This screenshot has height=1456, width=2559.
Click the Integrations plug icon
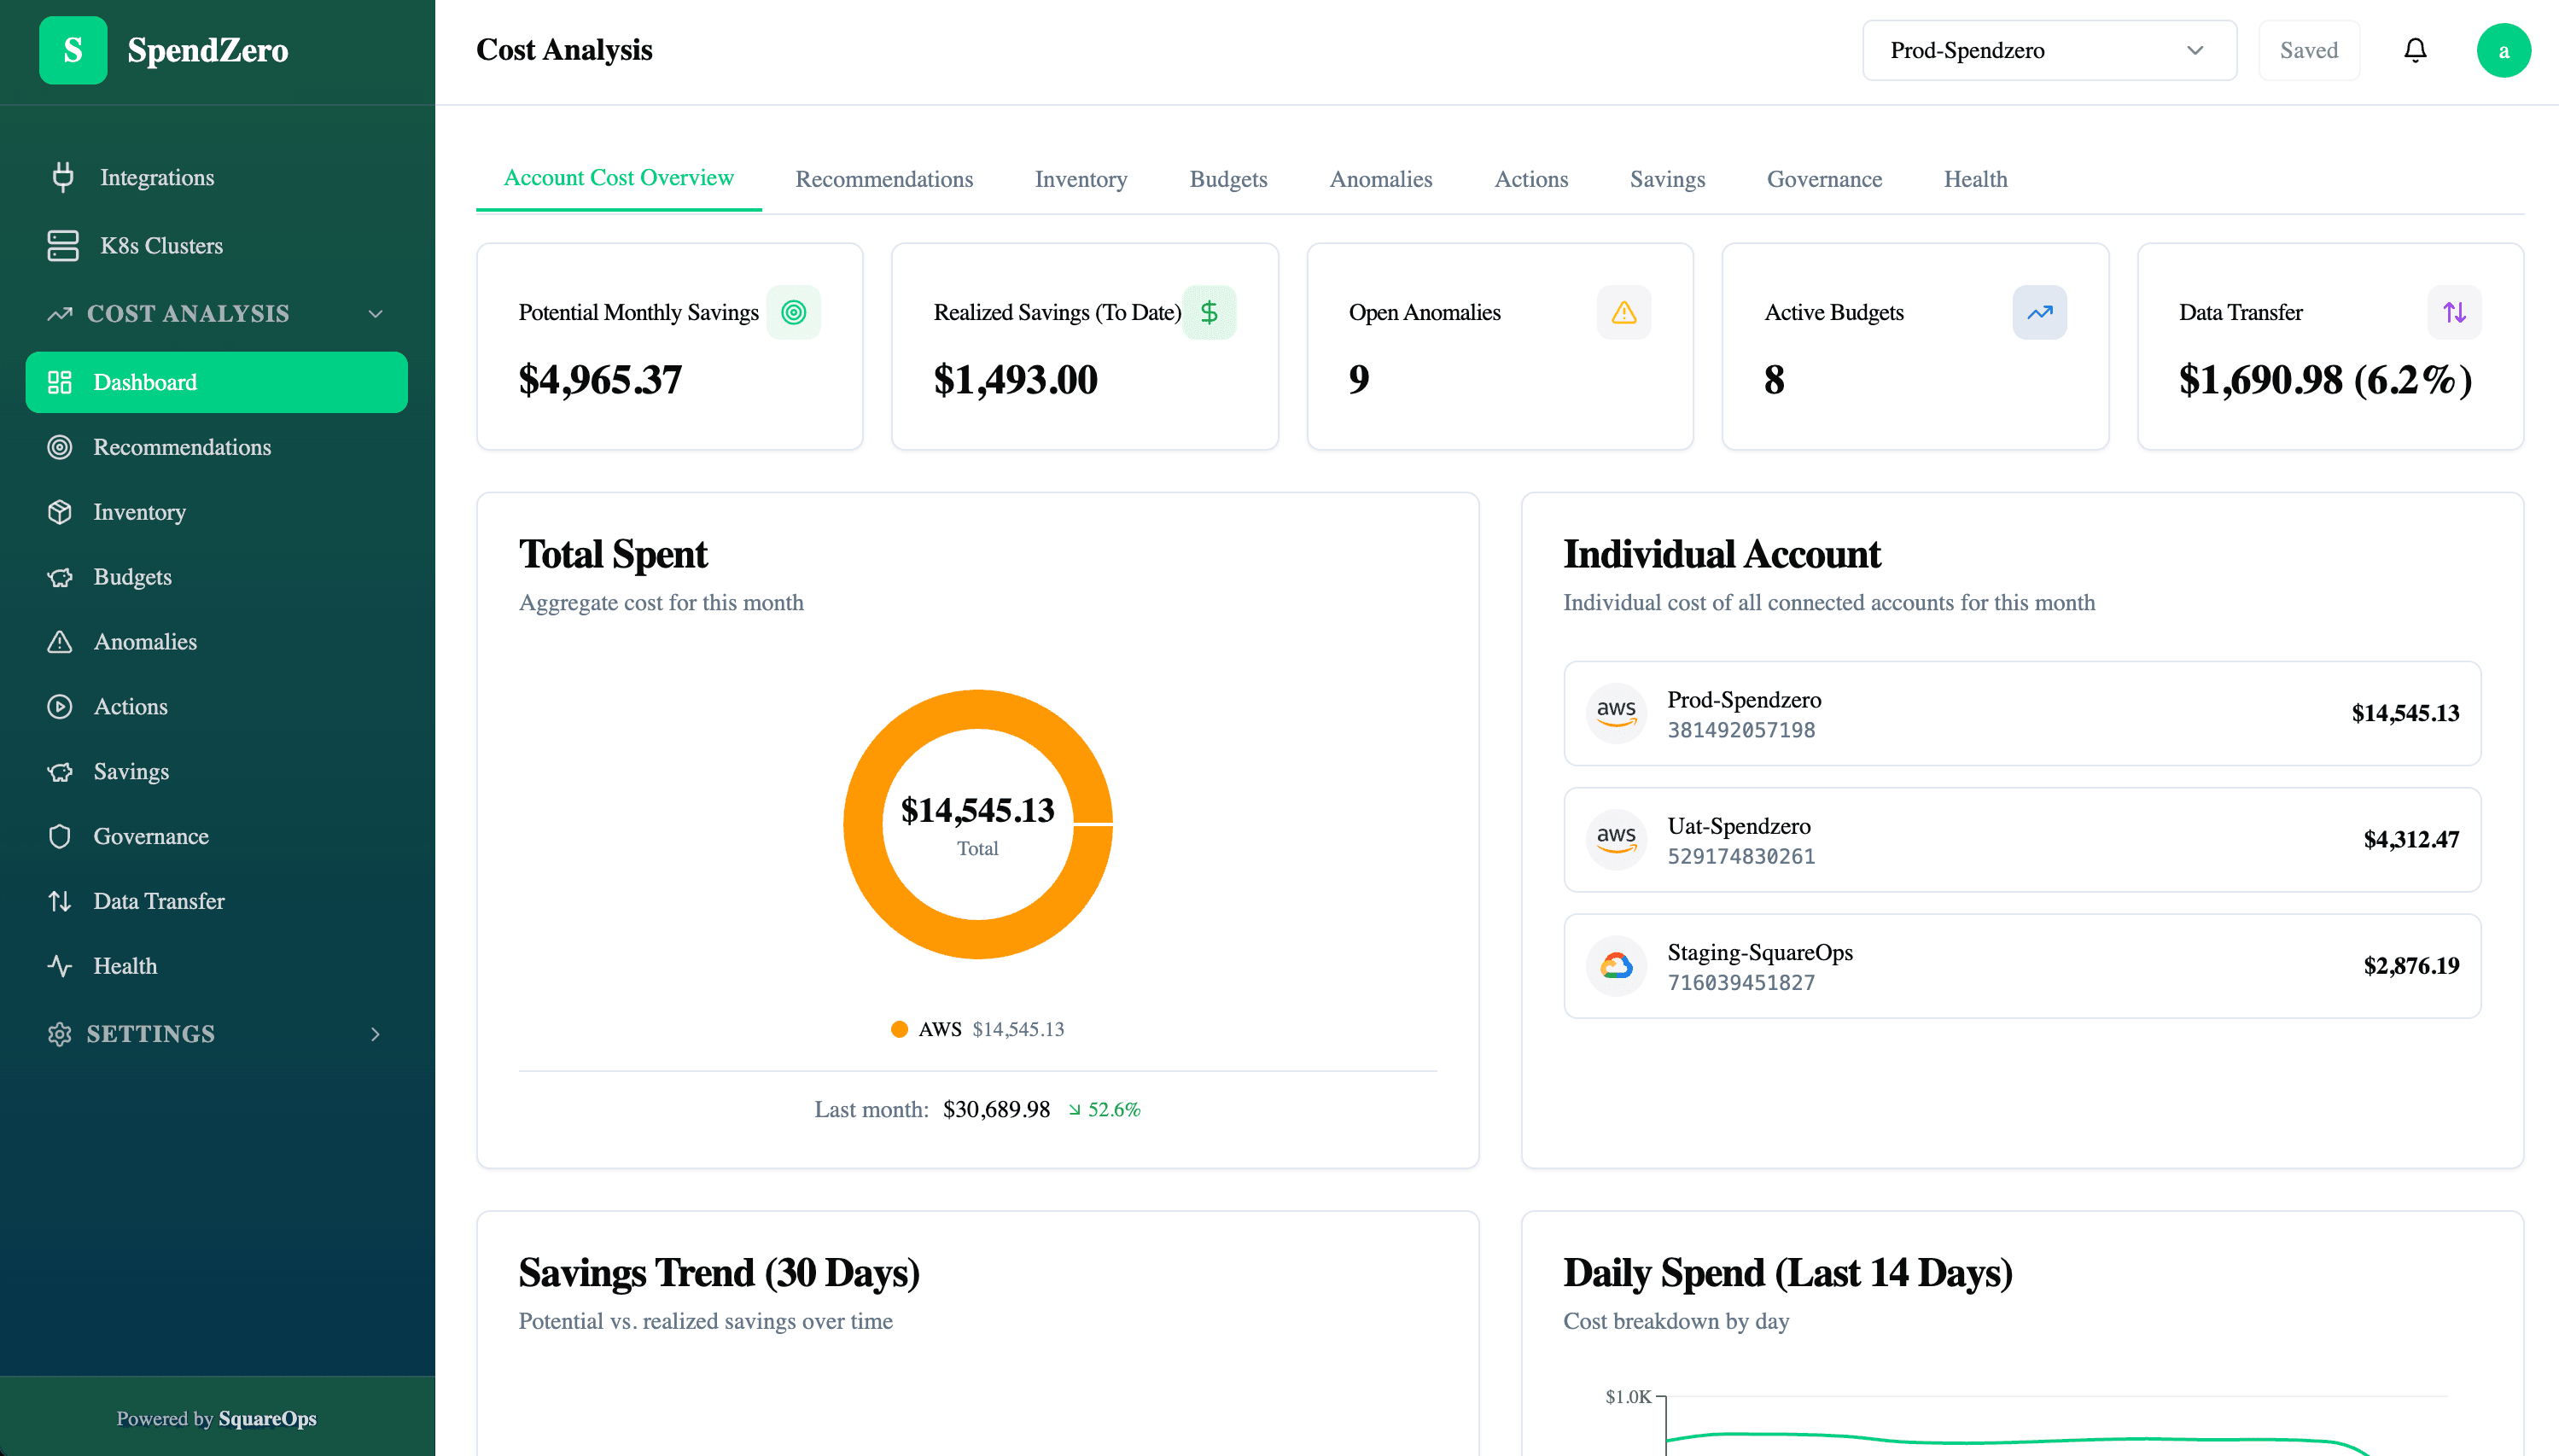[63, 177]
